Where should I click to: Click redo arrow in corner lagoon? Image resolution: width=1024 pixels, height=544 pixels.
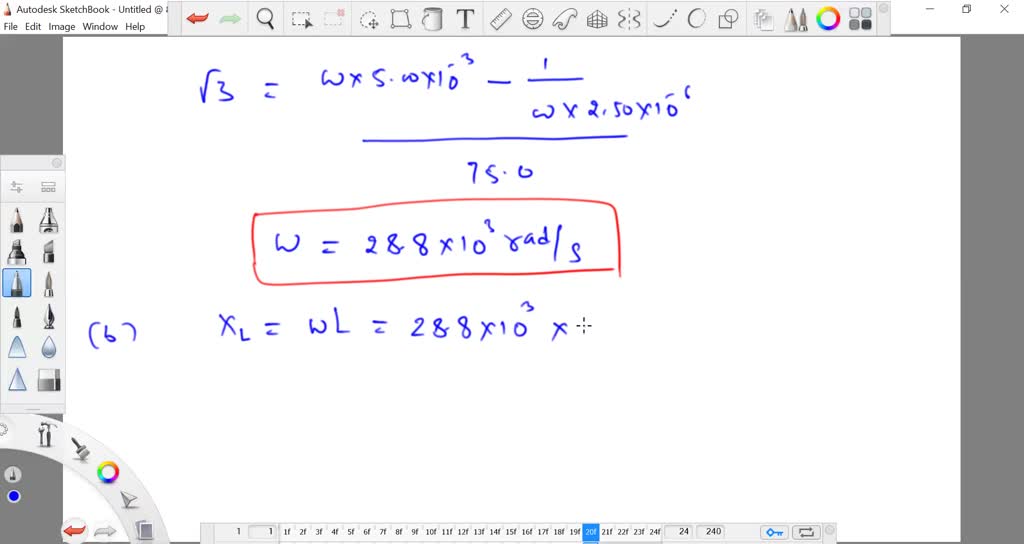click(x=105, y=531)
